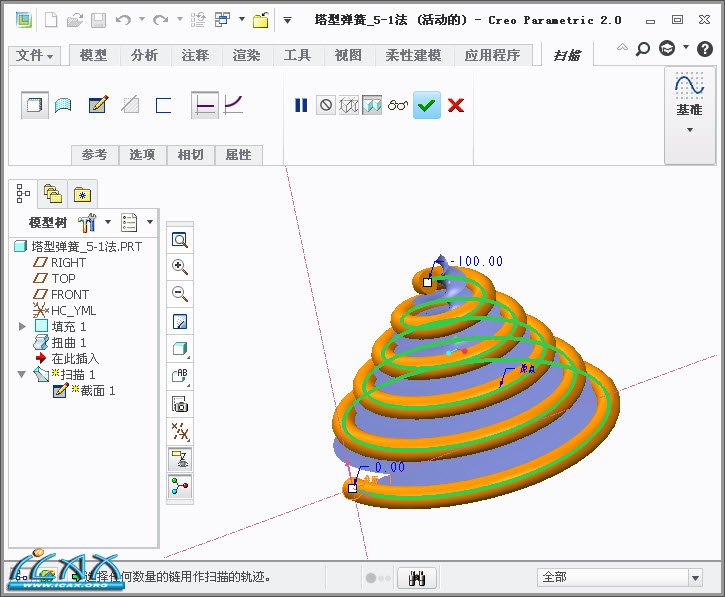Collapse the ribbon with up chevron
The height and width of the screenshot is (597, 725).
point(622,47)
